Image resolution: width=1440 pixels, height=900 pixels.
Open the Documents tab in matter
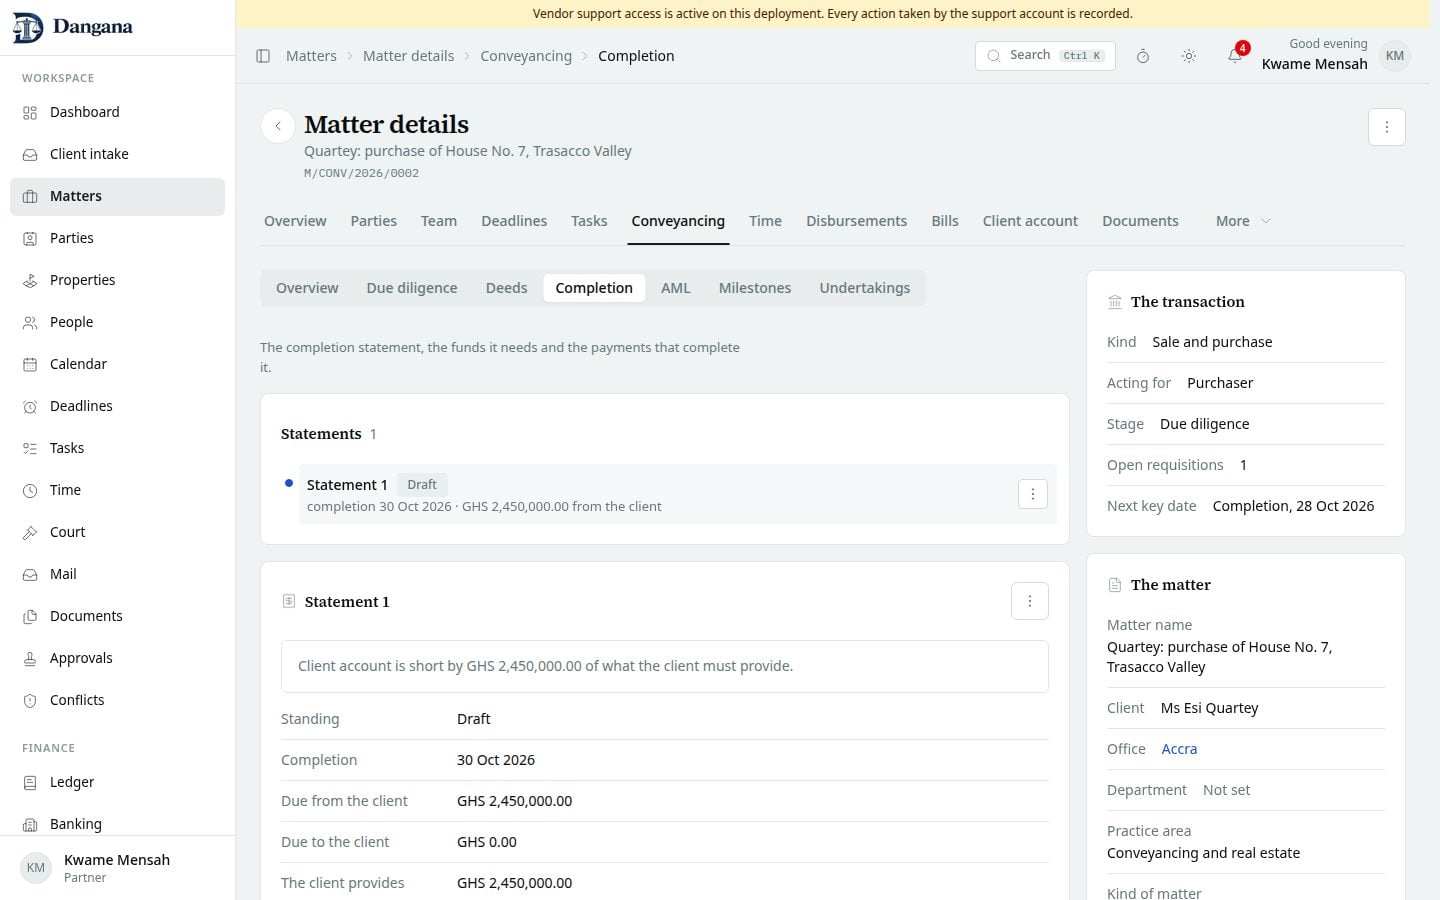pos(1140,221)
